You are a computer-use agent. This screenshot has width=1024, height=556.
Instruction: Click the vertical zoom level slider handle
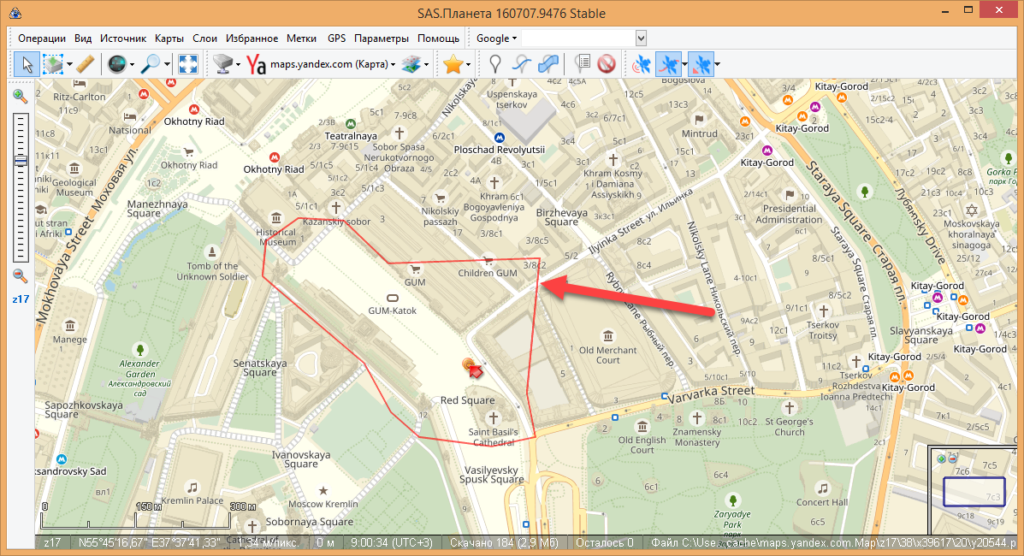point(20,161)
